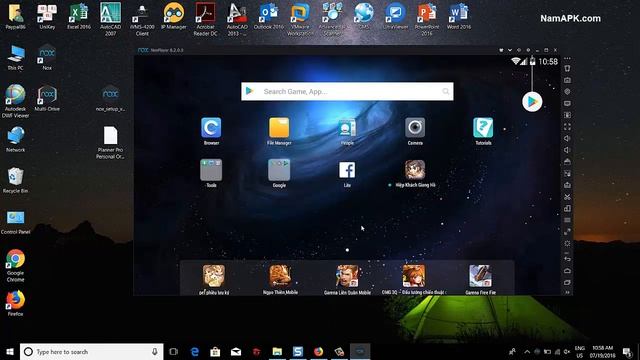The height and width of the screenshot is (360, 640).
Task: Select Network desktop icon
Action: point(16,139)
